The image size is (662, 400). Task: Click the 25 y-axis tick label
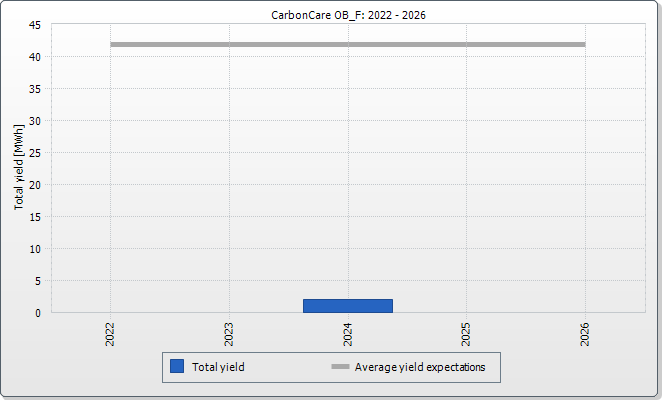pos(35,153)
